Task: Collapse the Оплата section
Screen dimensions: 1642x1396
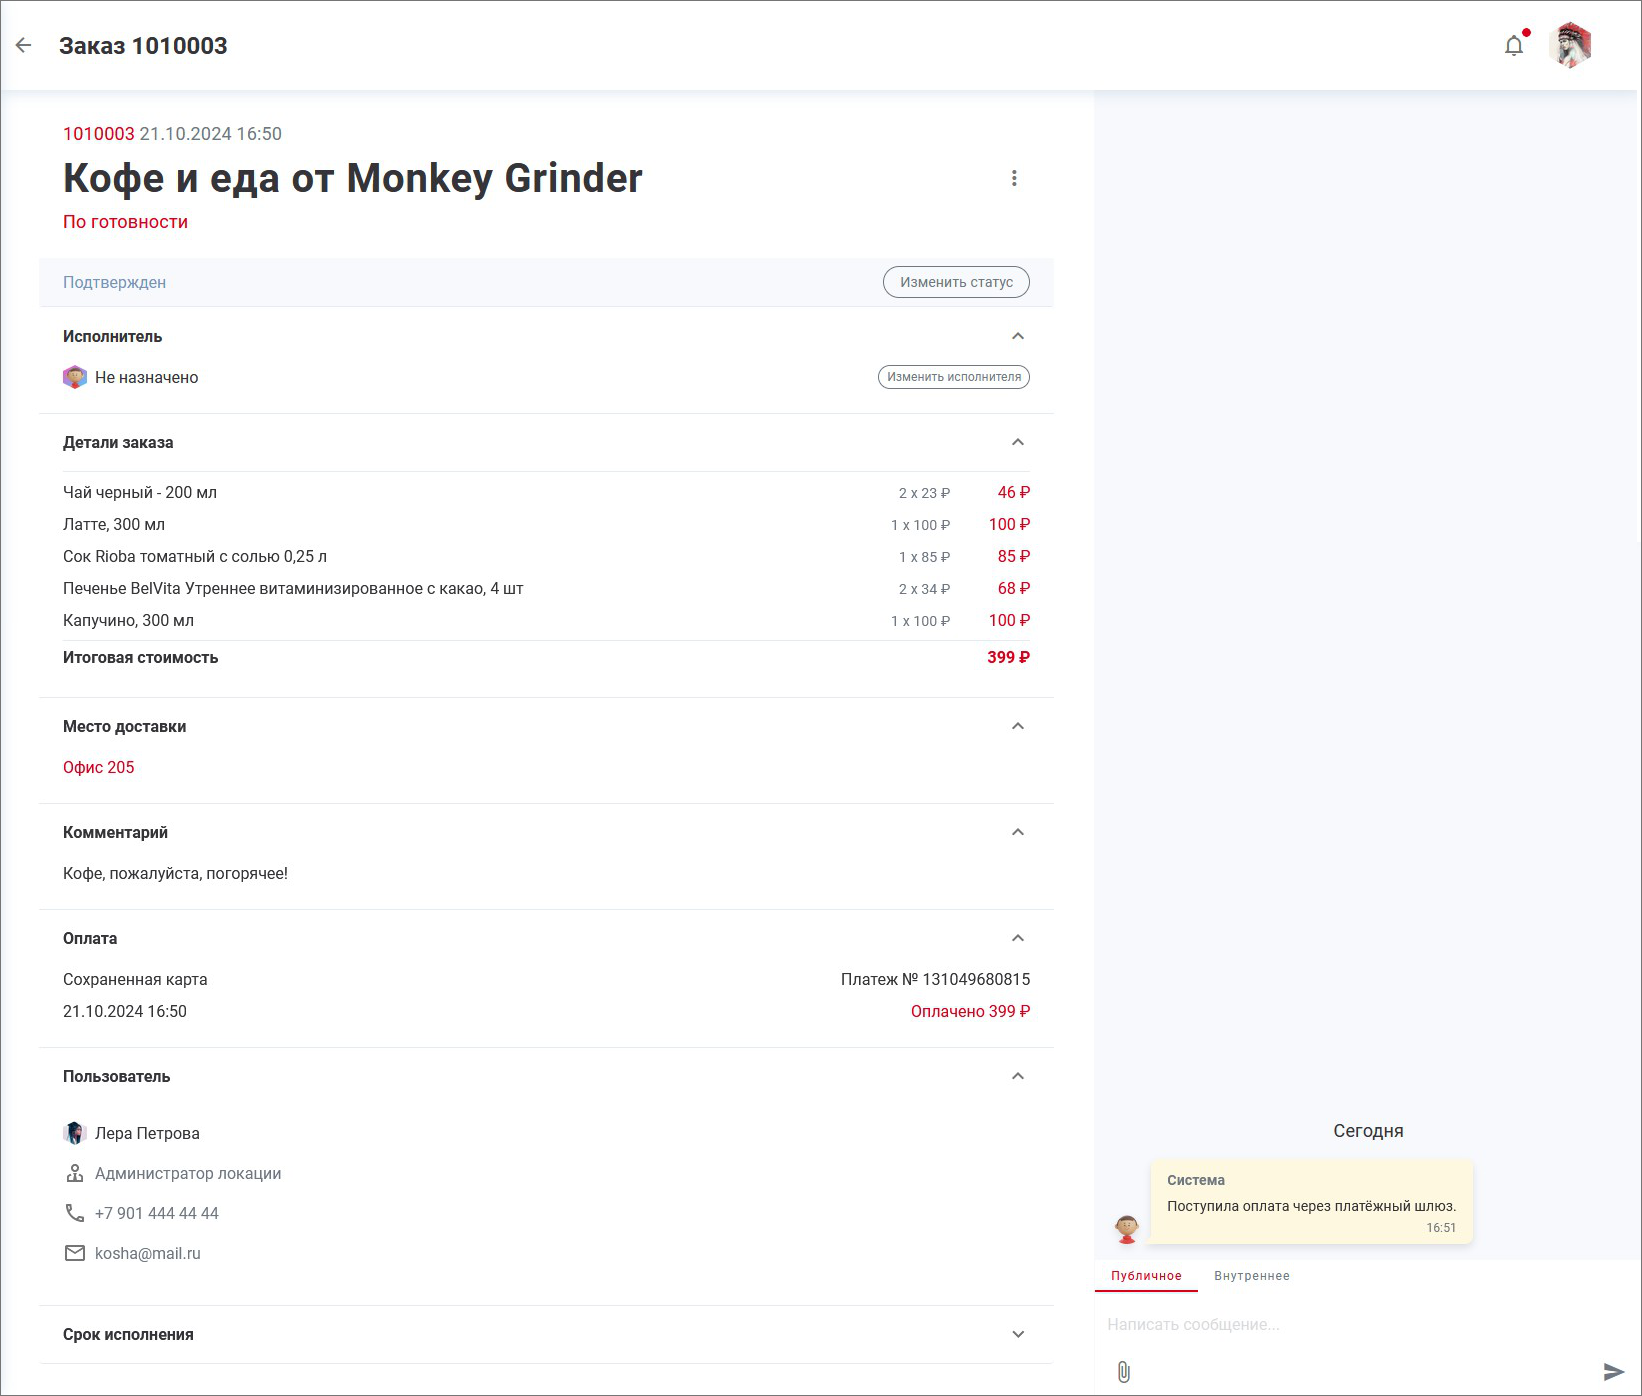Action: point(1018,938)
